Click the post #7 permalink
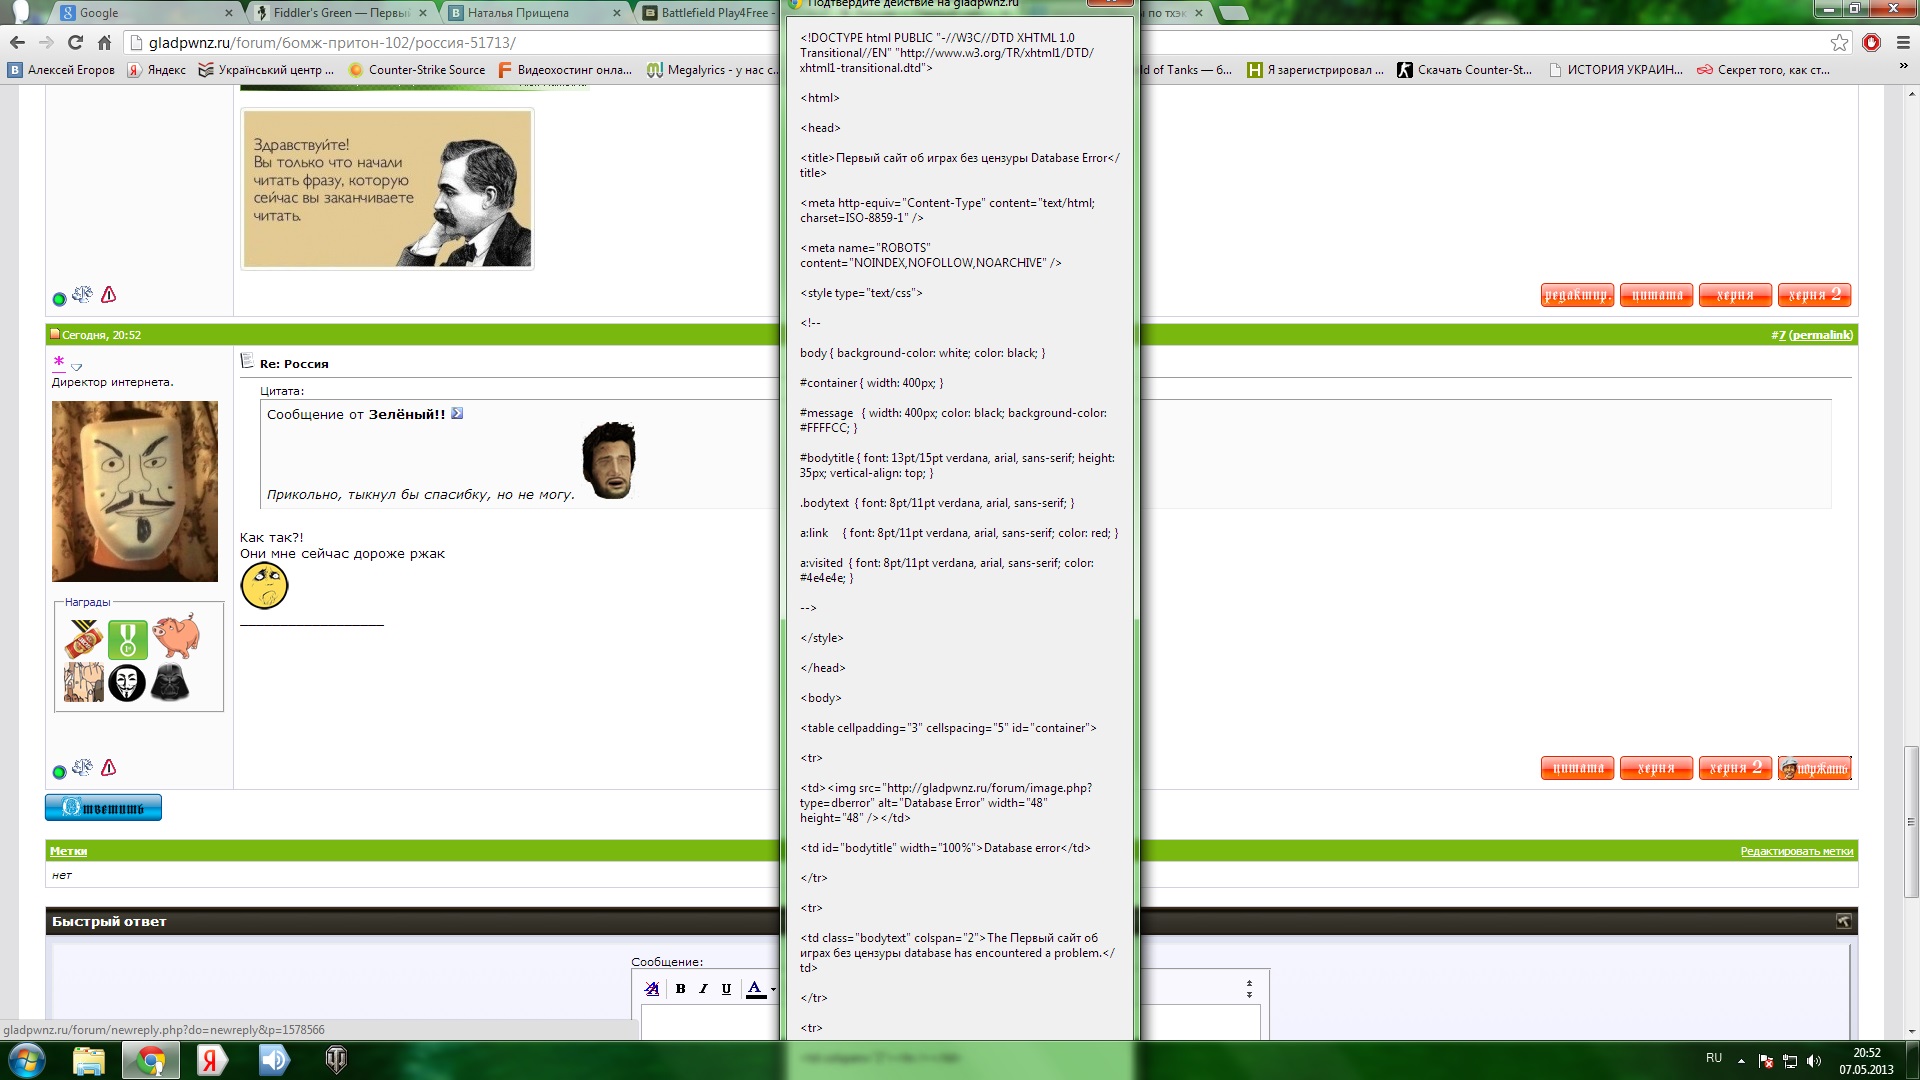 [x=1820, y=335]
